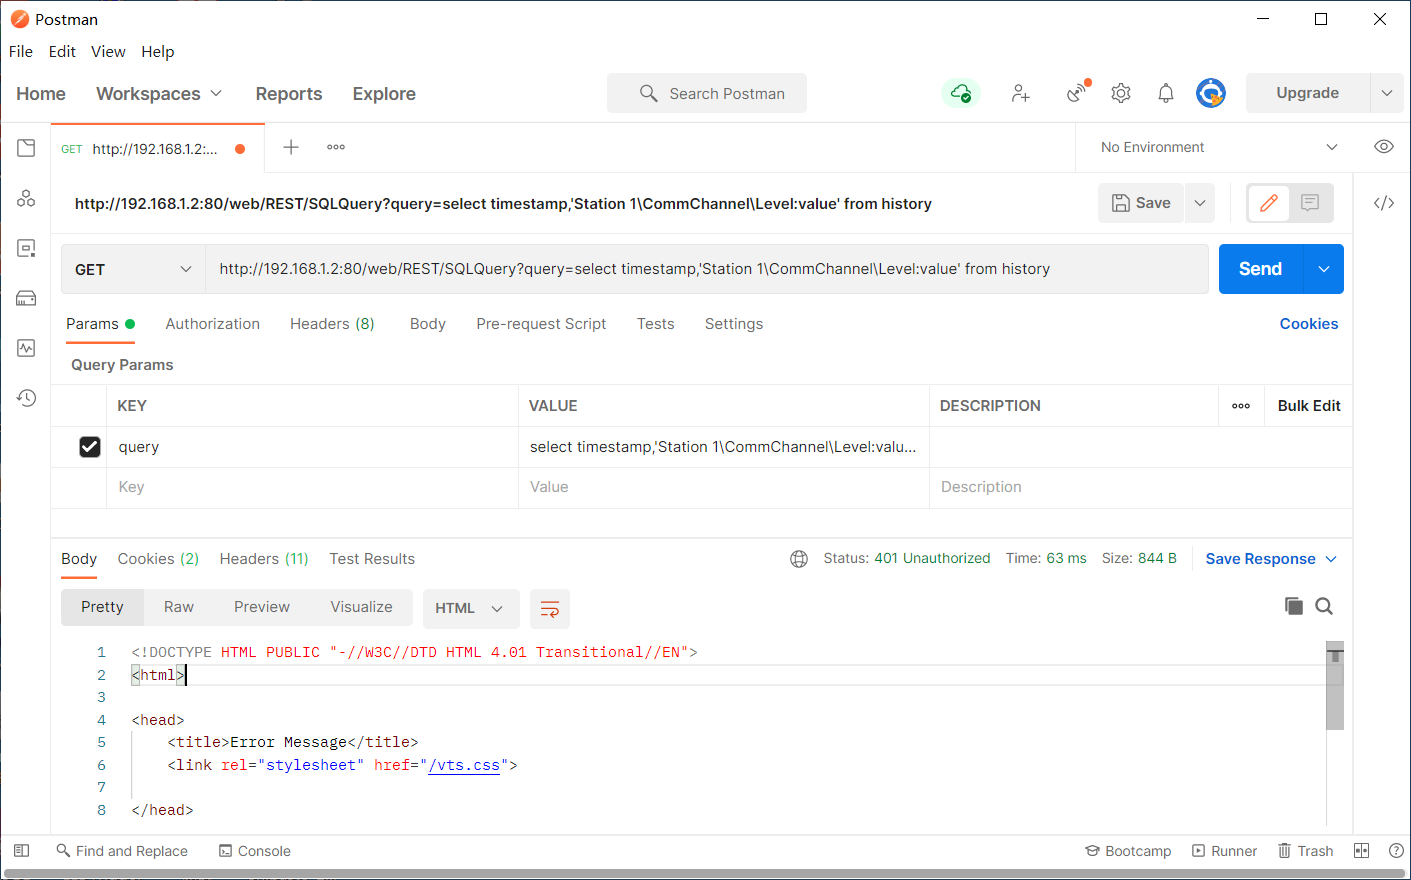1411x880 pixels.
Task: Open settings gear icon in header
Action: (x=1121, y=93)
